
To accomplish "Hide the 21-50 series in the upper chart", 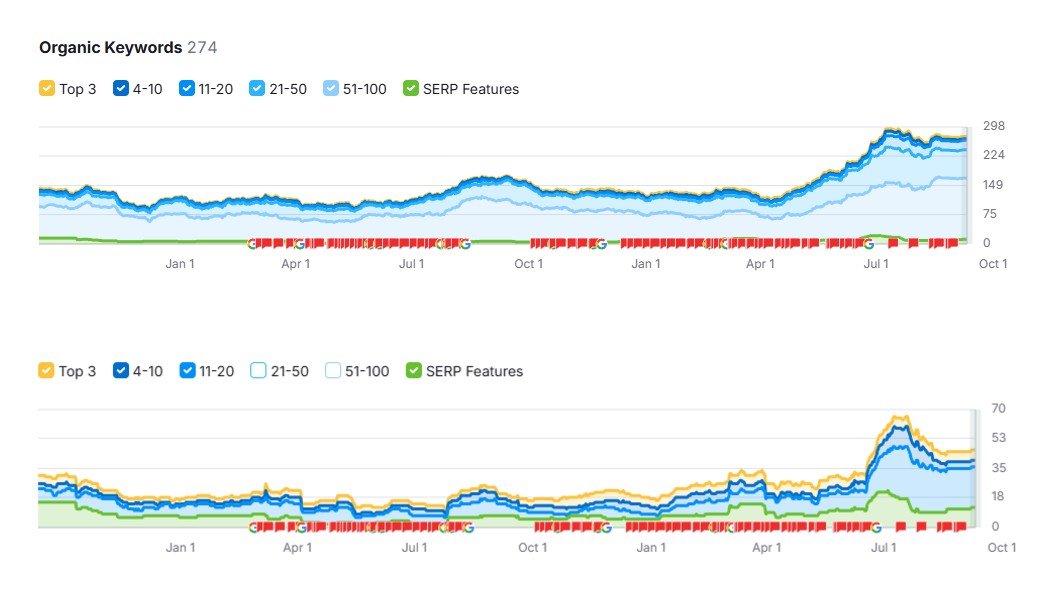I will coord(257,89).
